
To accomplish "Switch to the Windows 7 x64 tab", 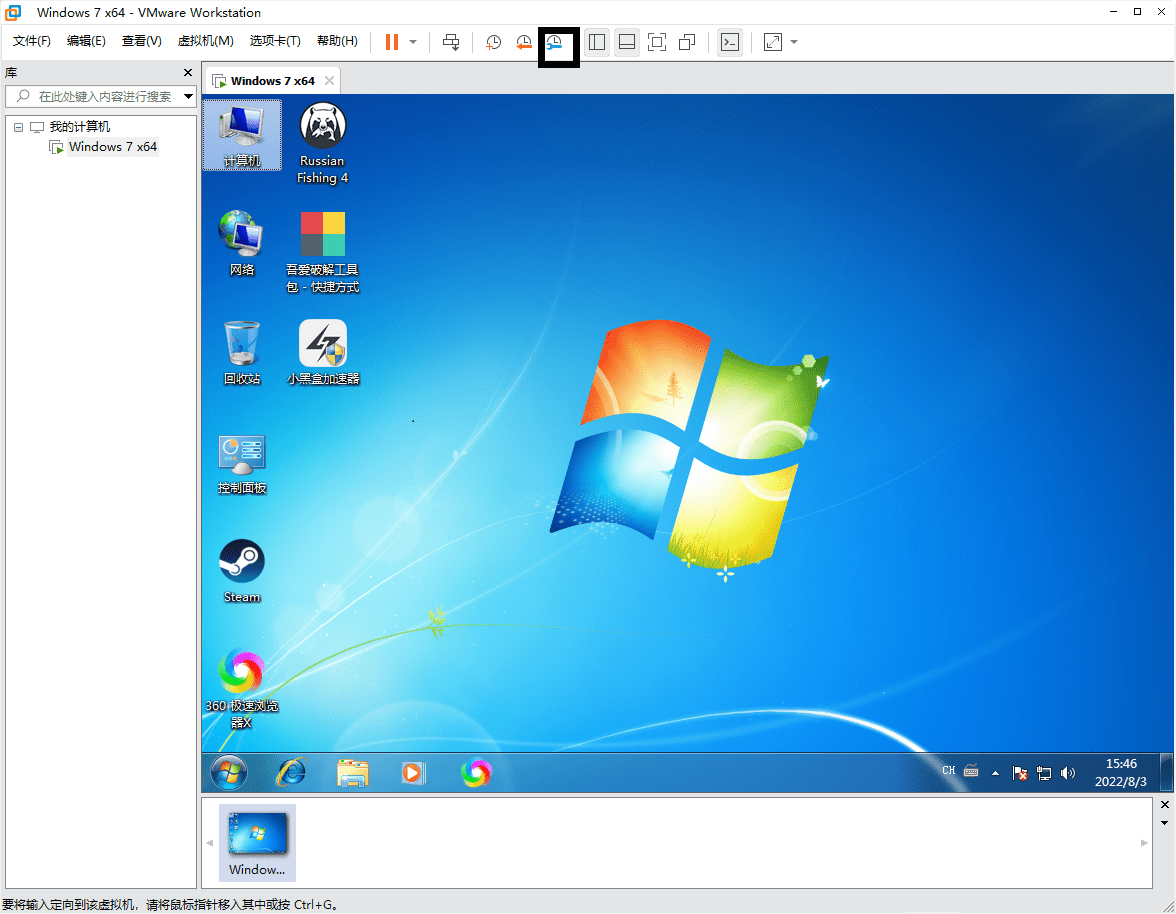I will click(272, 81).
